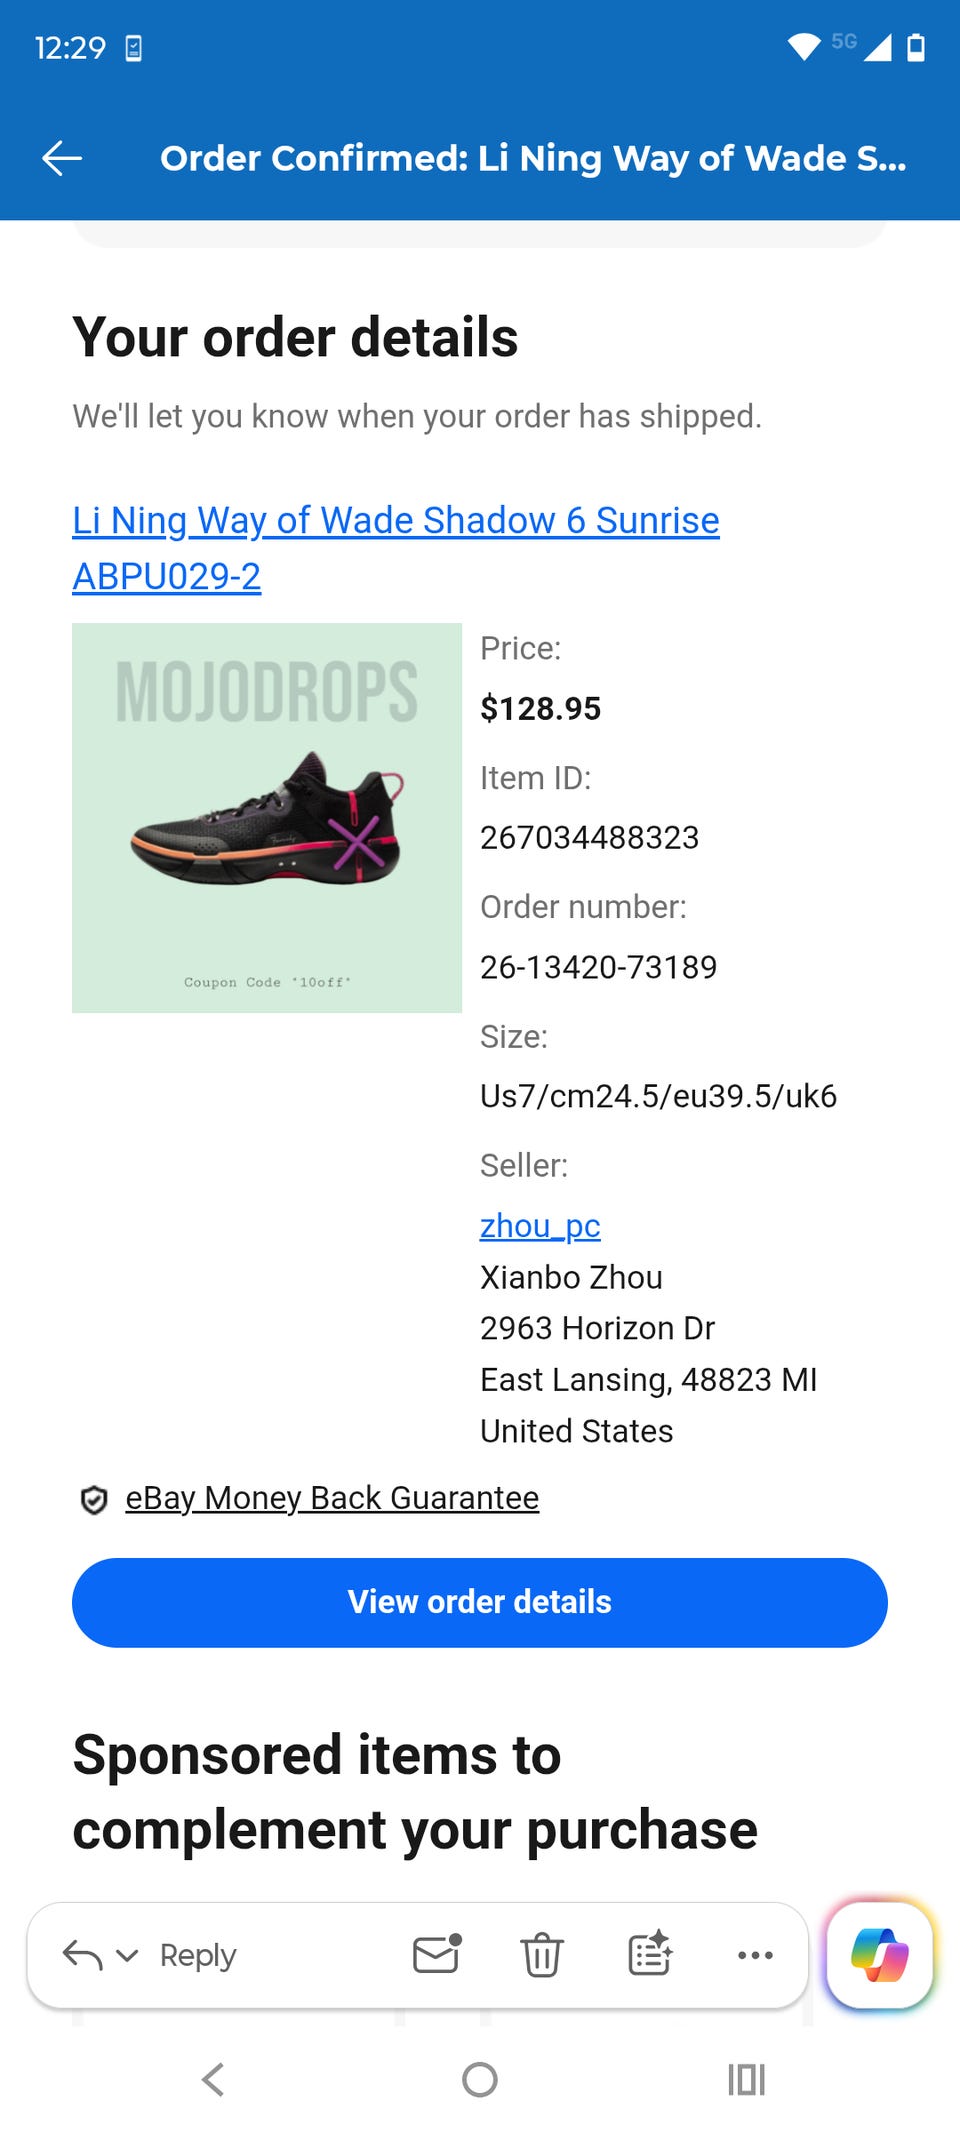
Task: Tap the reply arrow icon
Action: tap(82, 1954)
